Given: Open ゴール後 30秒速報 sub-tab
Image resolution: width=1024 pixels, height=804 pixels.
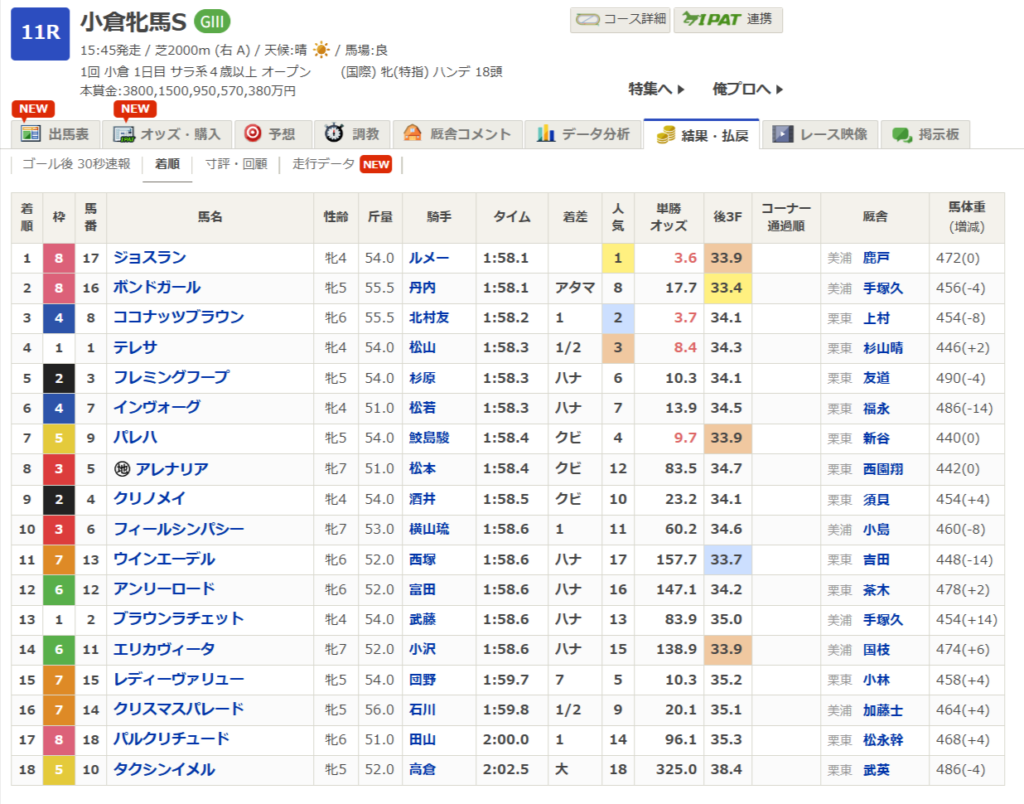Looking at the screenshot, I should 76,164.
